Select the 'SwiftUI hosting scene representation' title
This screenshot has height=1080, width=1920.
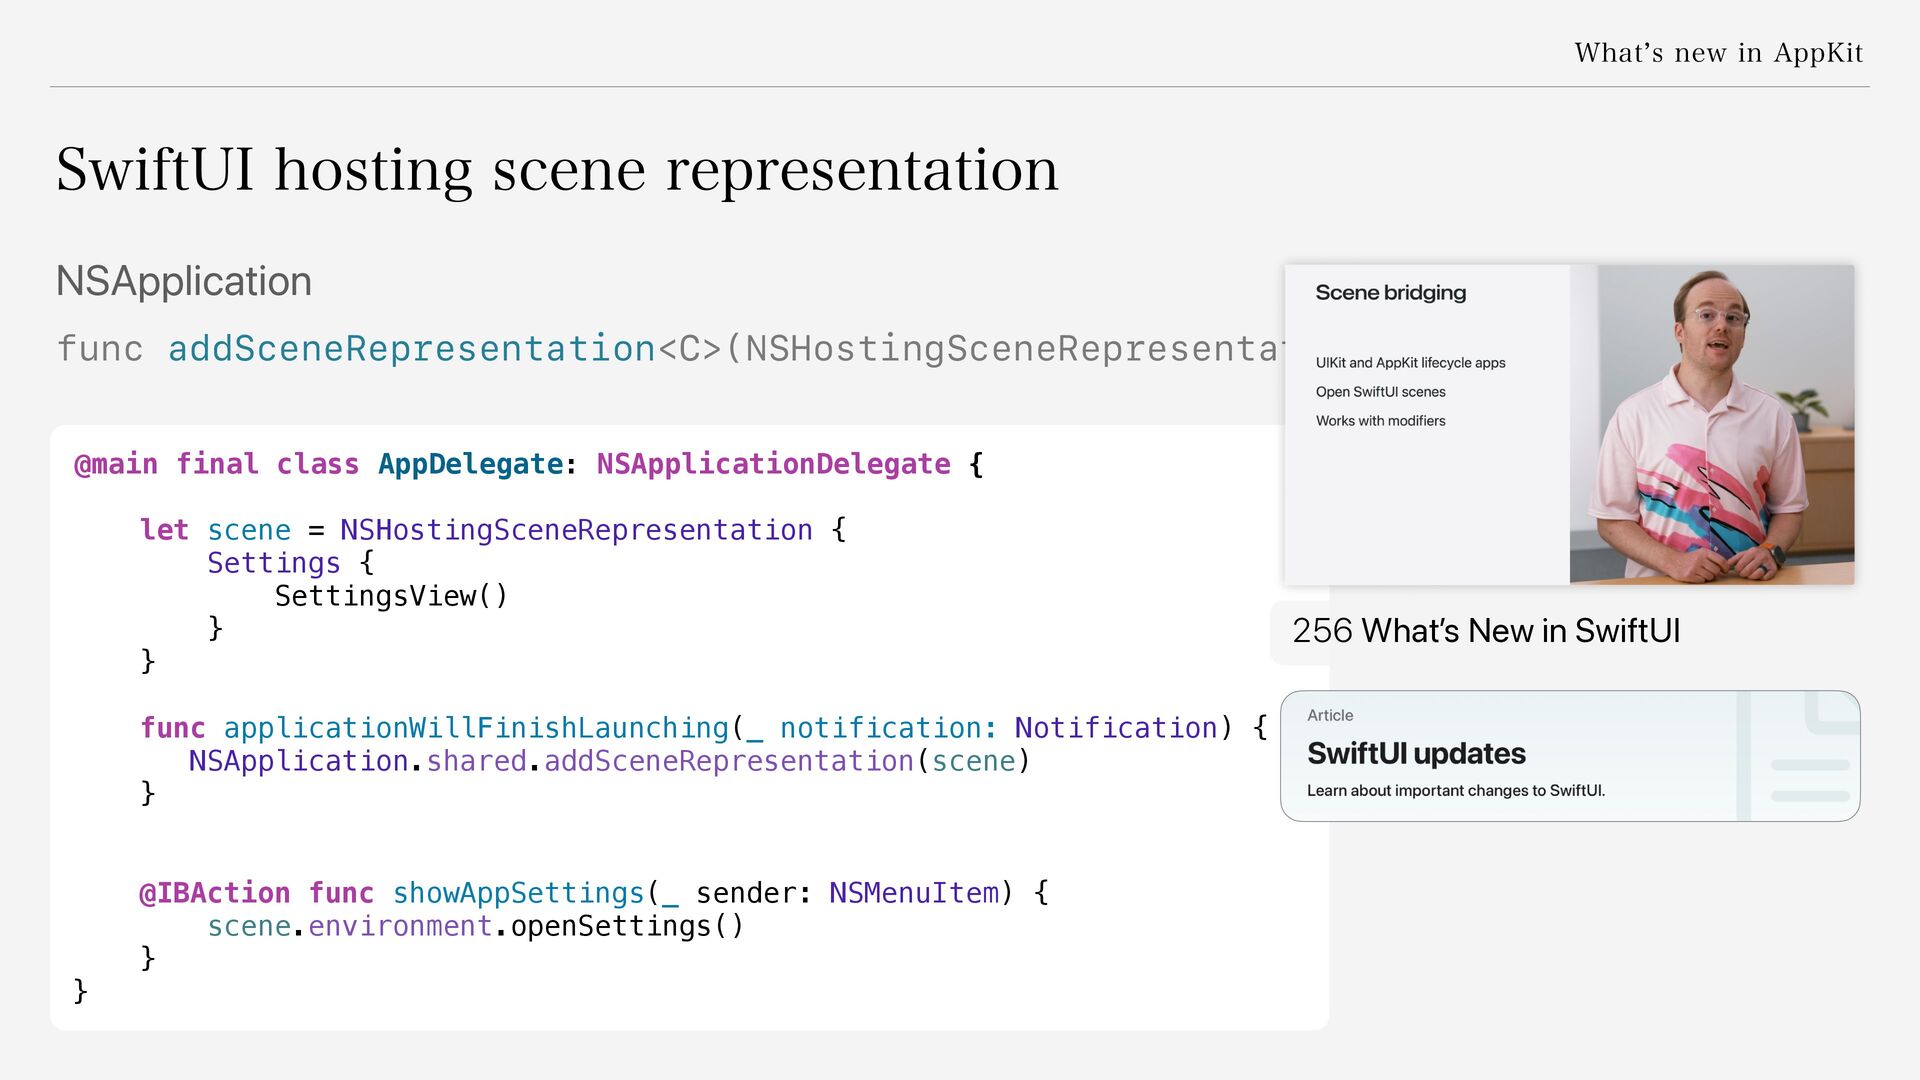click(x=557, y=170)
